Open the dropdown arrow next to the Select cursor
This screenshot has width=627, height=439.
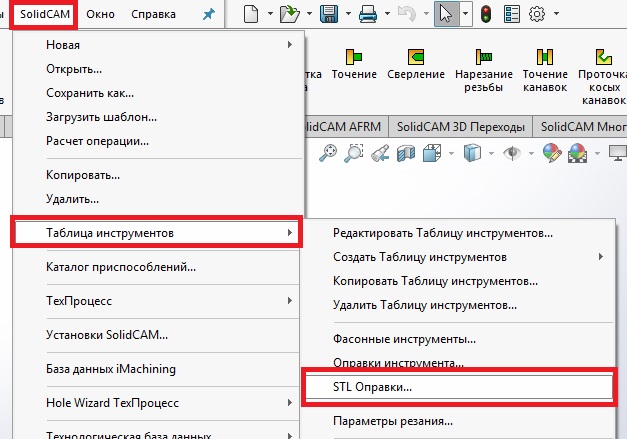pos(466,14)
